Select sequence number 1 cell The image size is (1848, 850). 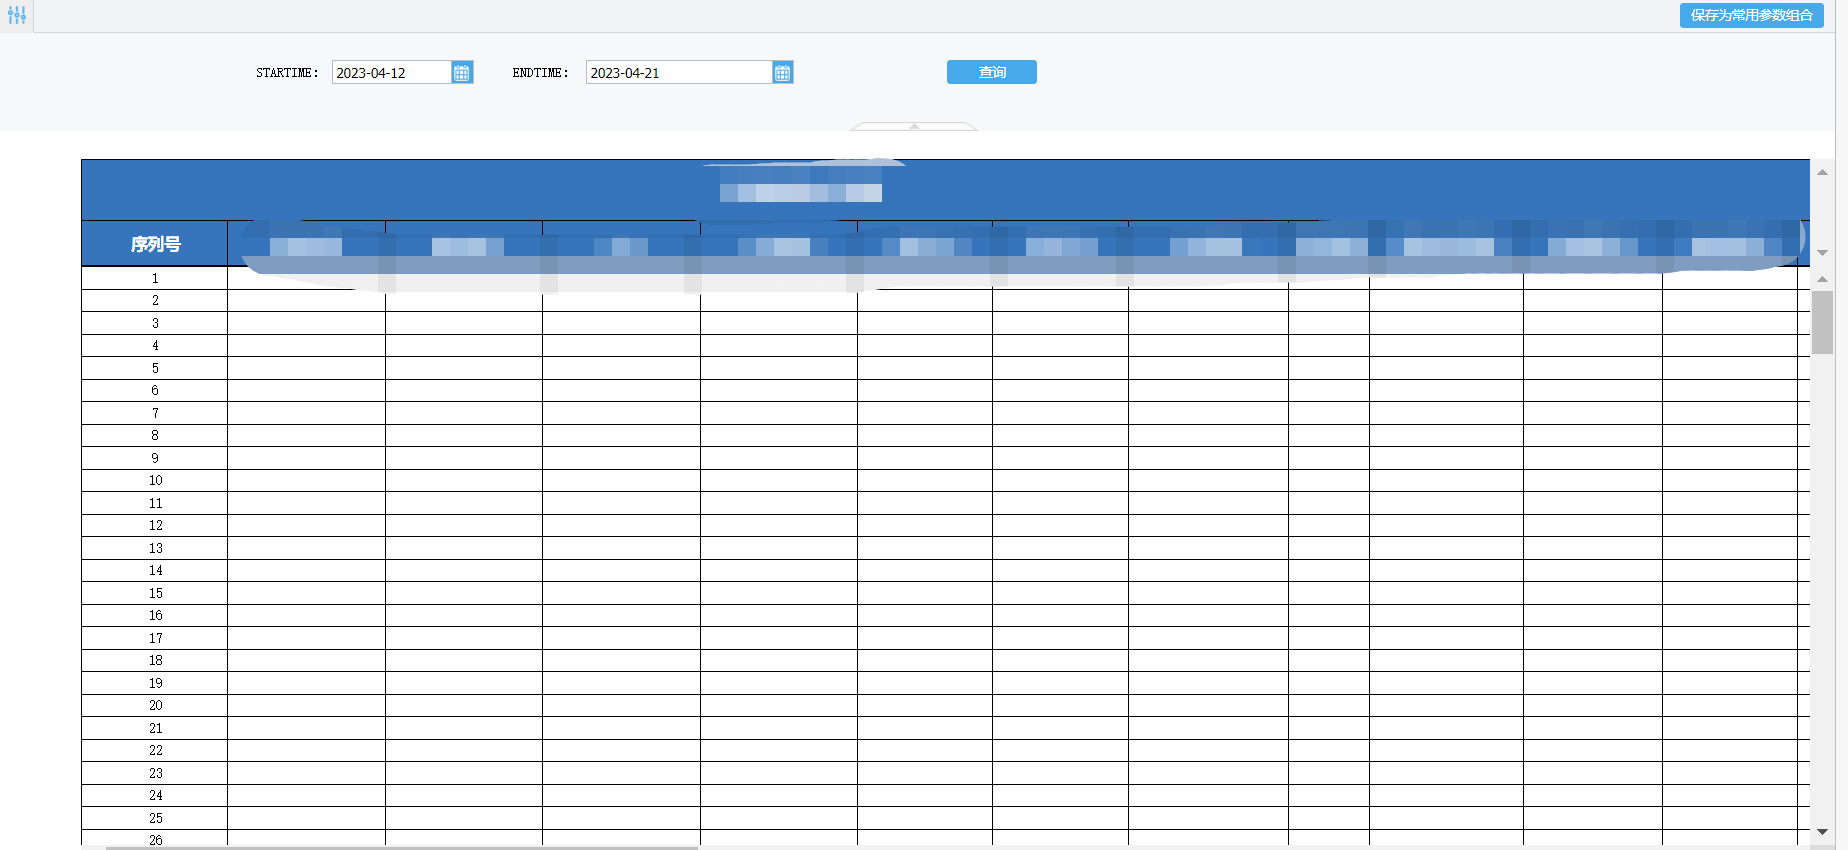point(155,278)
